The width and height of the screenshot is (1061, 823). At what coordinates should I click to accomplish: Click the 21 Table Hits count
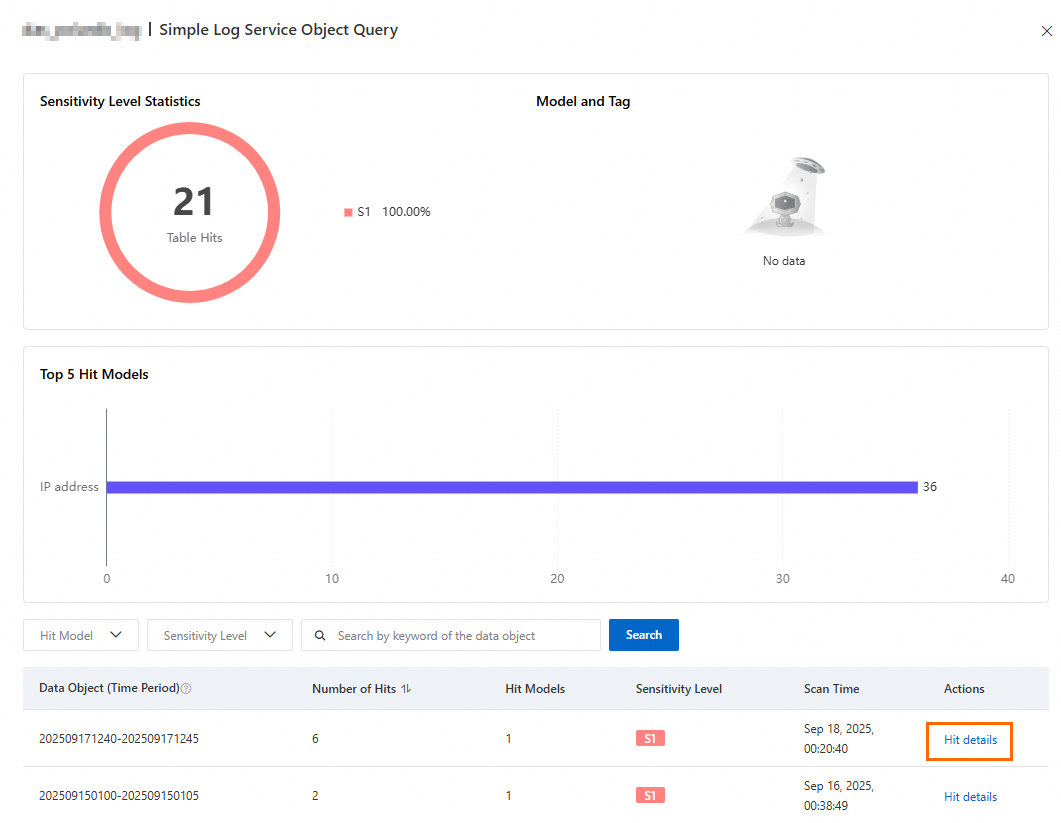click(193, 203)
